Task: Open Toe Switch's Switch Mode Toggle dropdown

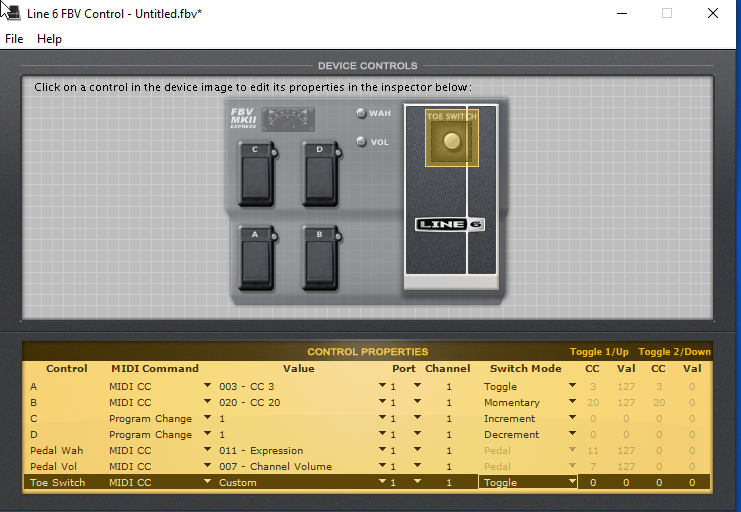Action: tap(572, 482)
